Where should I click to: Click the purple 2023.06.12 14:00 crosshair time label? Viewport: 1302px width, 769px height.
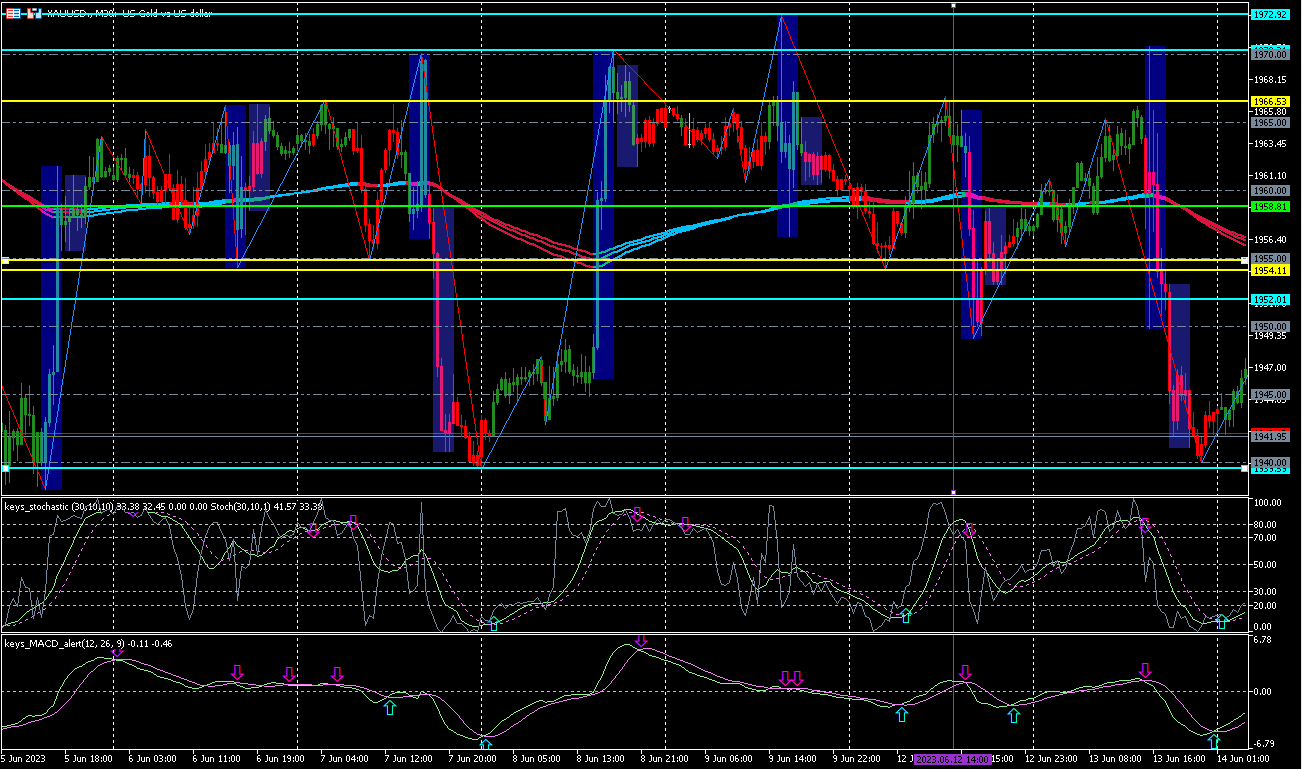(953, 760)
